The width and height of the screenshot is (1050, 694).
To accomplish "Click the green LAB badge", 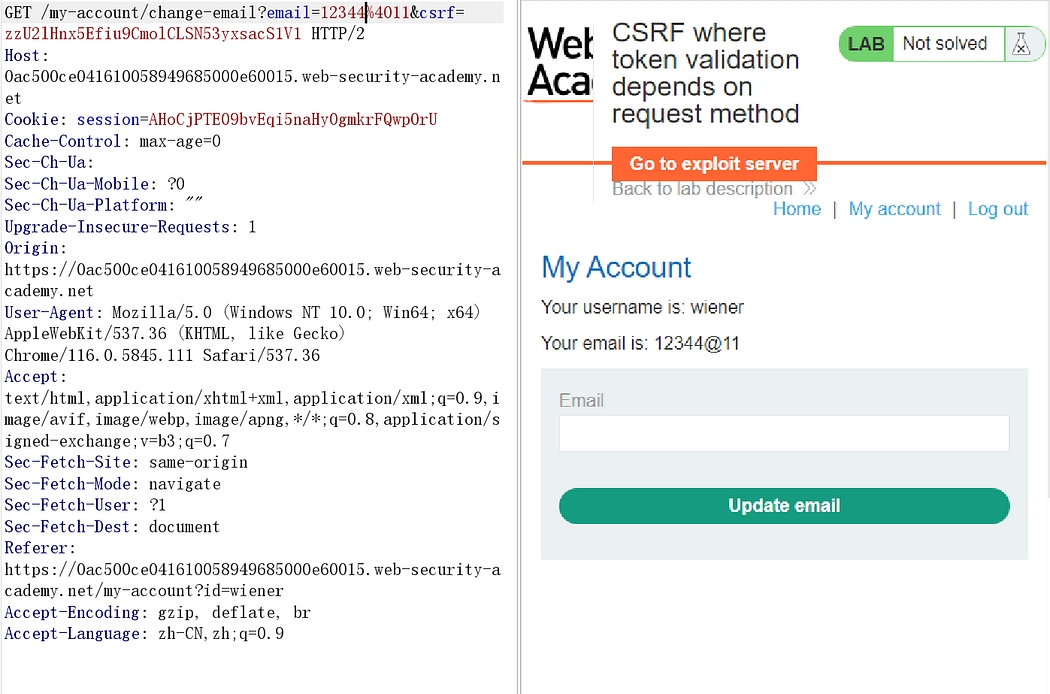I will tap(866, 44).
